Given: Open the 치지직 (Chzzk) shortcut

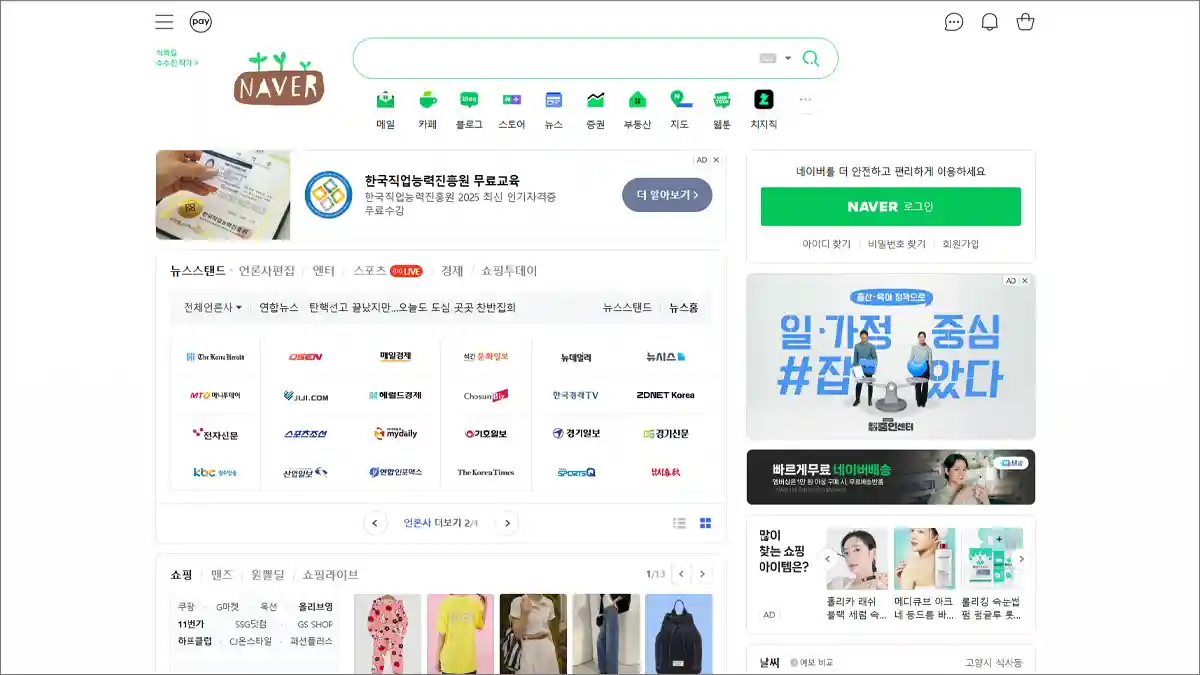Looking at the screenshot, I should click(764, 110).
